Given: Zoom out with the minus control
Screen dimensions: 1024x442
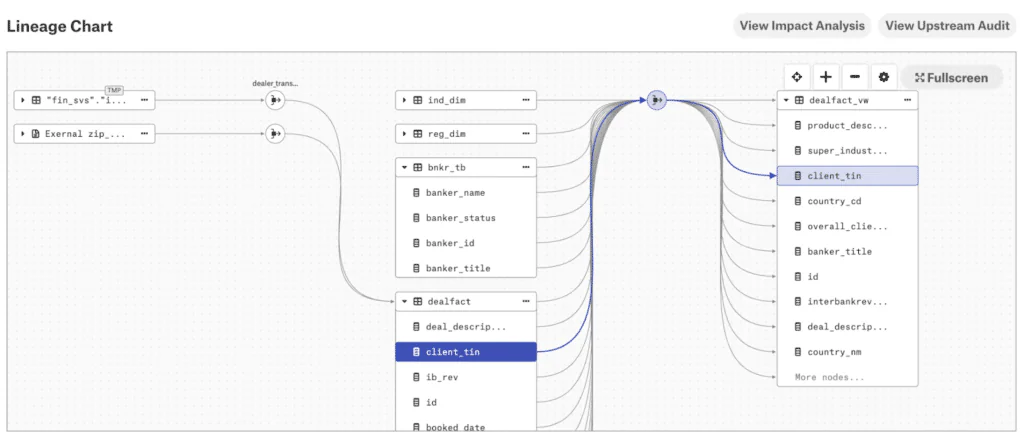Looking at the screenshot, I should (x=855, y=77).
